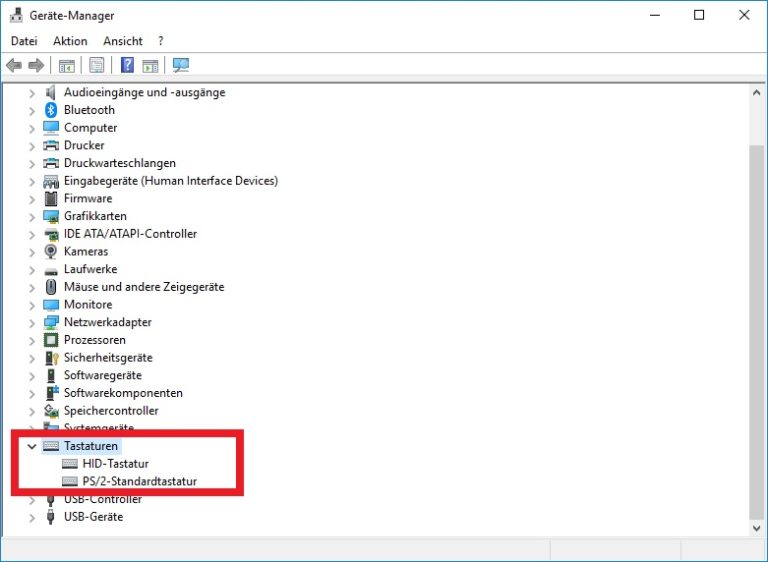Click the scrollbar down arrow

756,528
